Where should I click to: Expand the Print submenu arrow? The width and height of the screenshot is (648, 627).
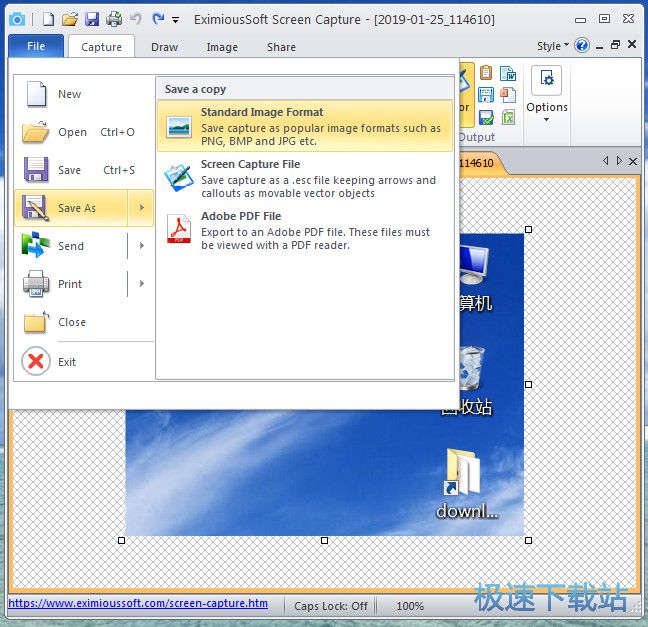click(x=142, y=284)
